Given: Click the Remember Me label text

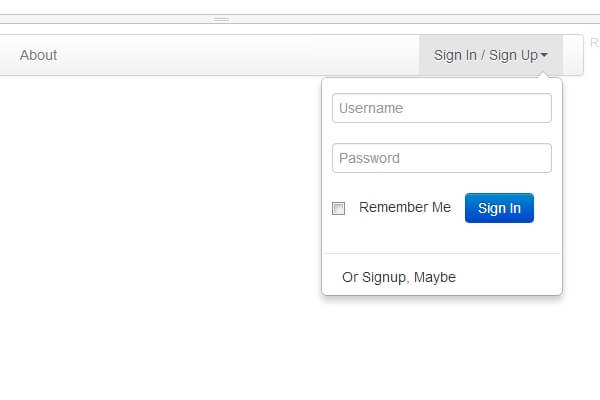Looking at the screenshot, I should 405,208.
